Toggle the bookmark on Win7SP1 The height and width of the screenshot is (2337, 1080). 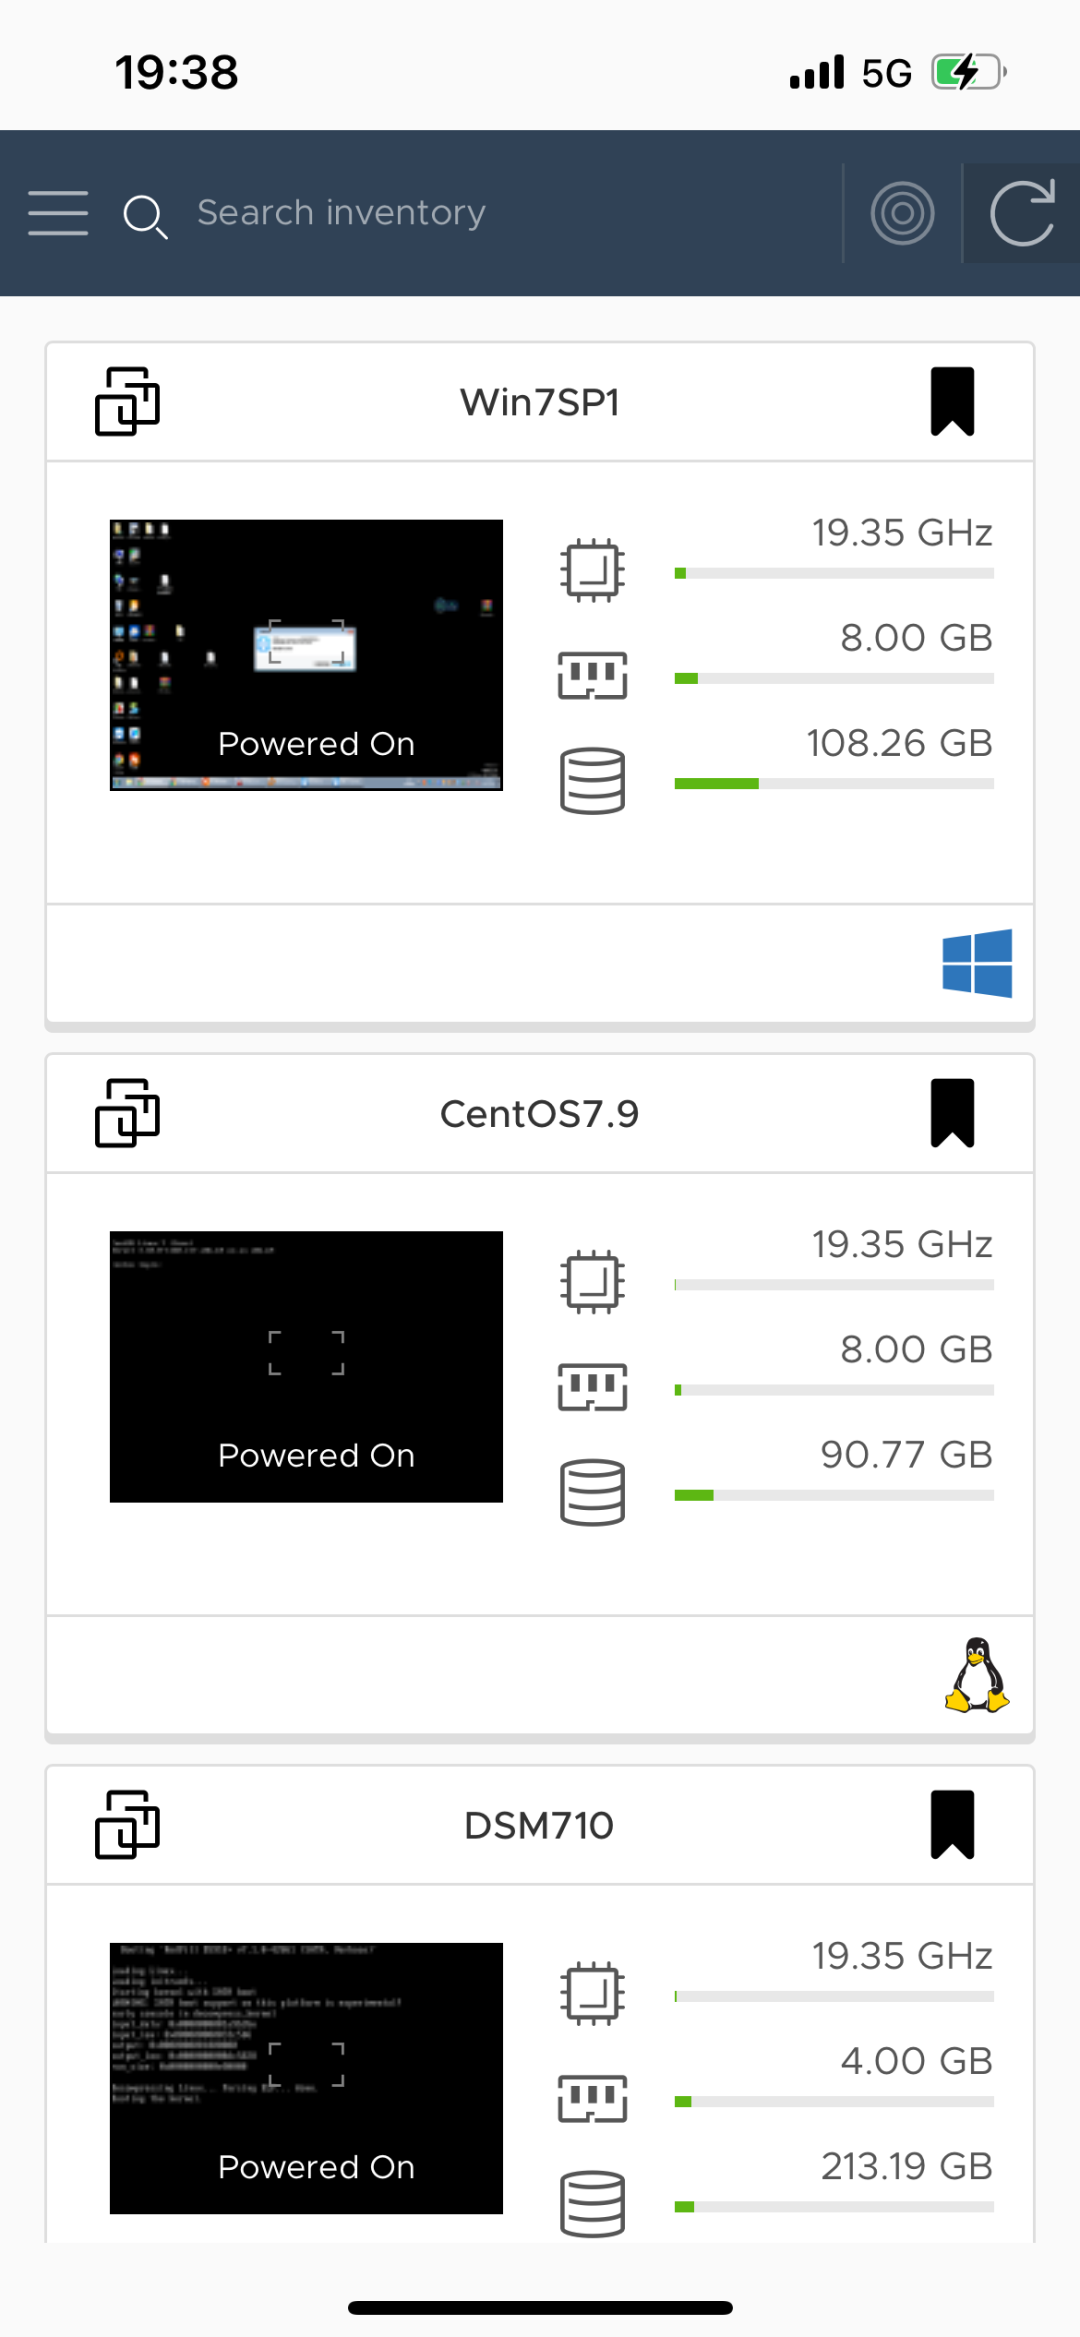coord(952,402)
